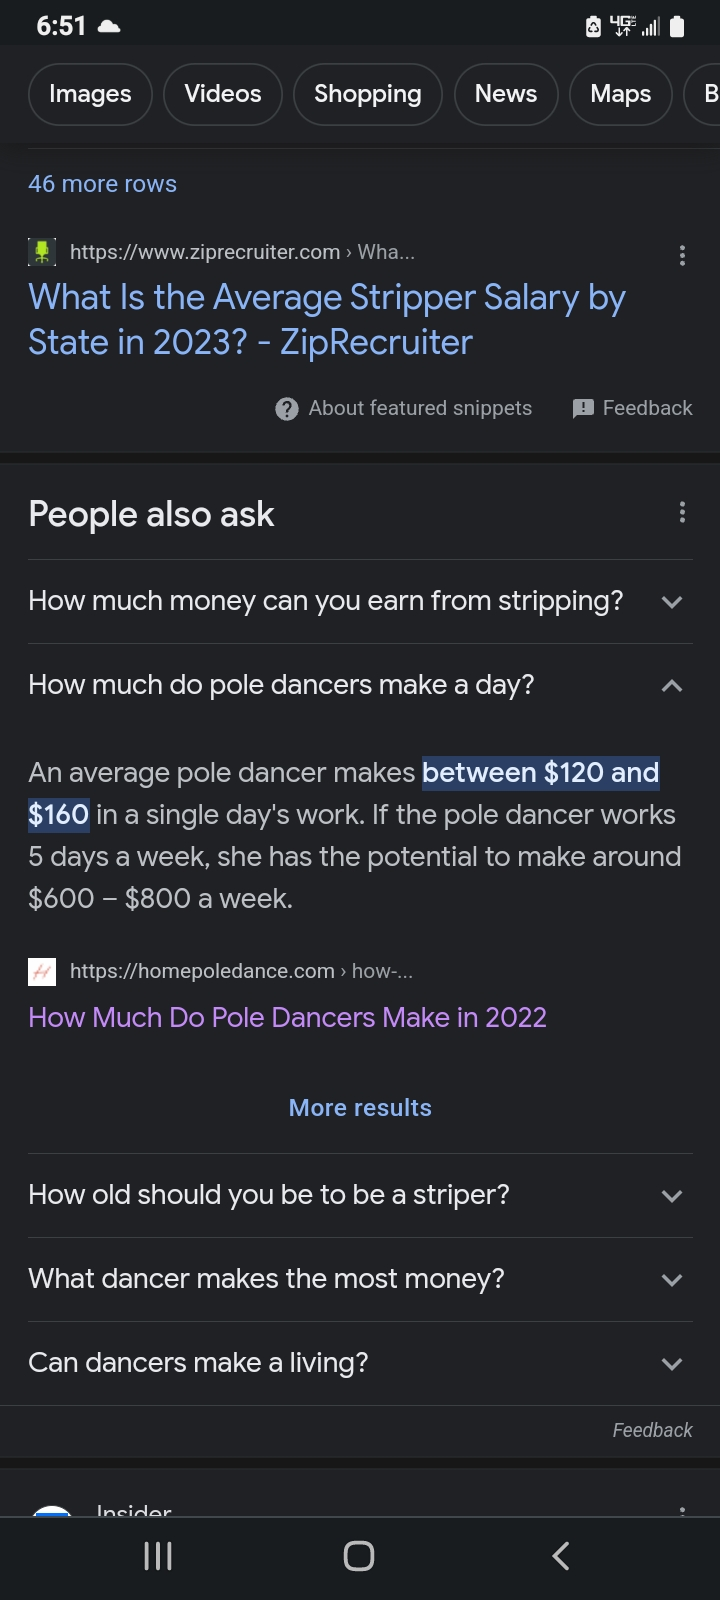The width and height of the screenshot is (720, 1600).
Task: Tap Android back navigation arrow
Action: click(561, 1556)
